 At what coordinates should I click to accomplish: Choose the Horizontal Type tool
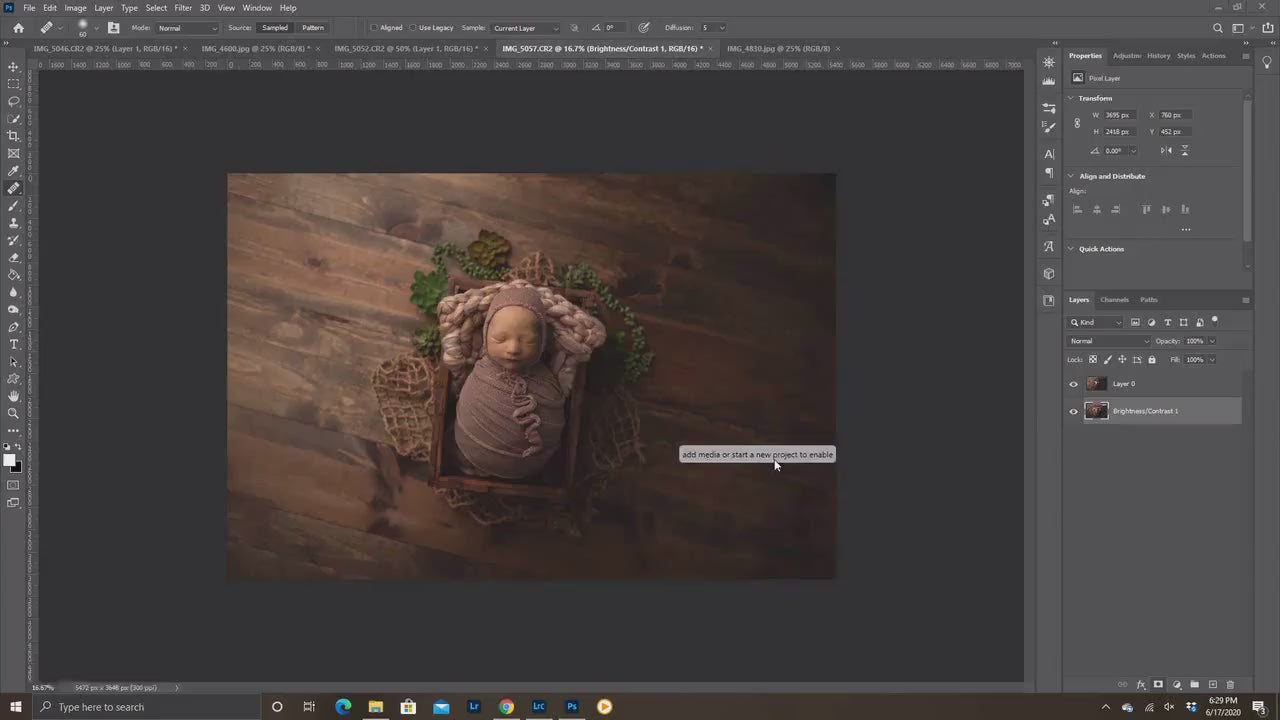coord(13,344)
